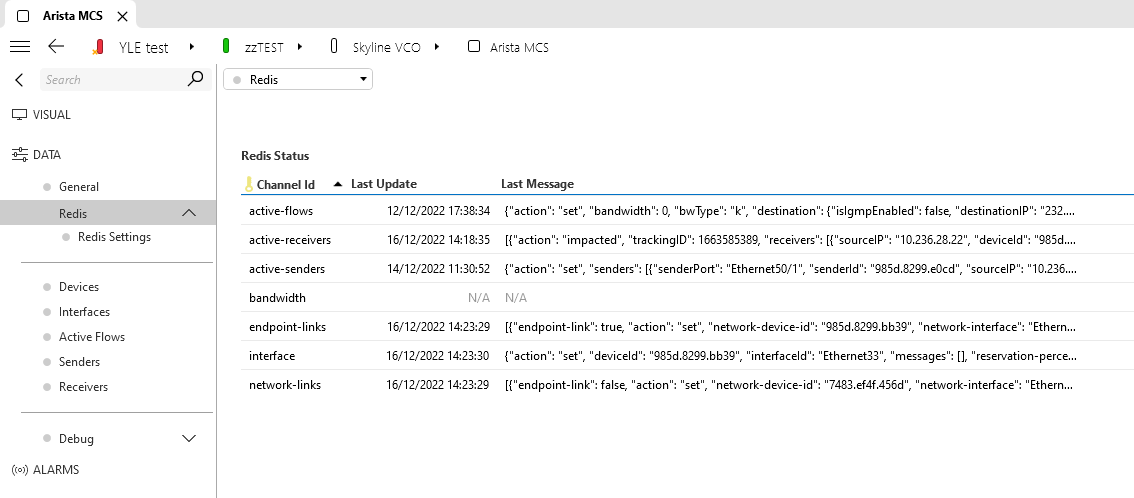
Task: Expand the arrow after zzTEST
Action: click(299, 46)
